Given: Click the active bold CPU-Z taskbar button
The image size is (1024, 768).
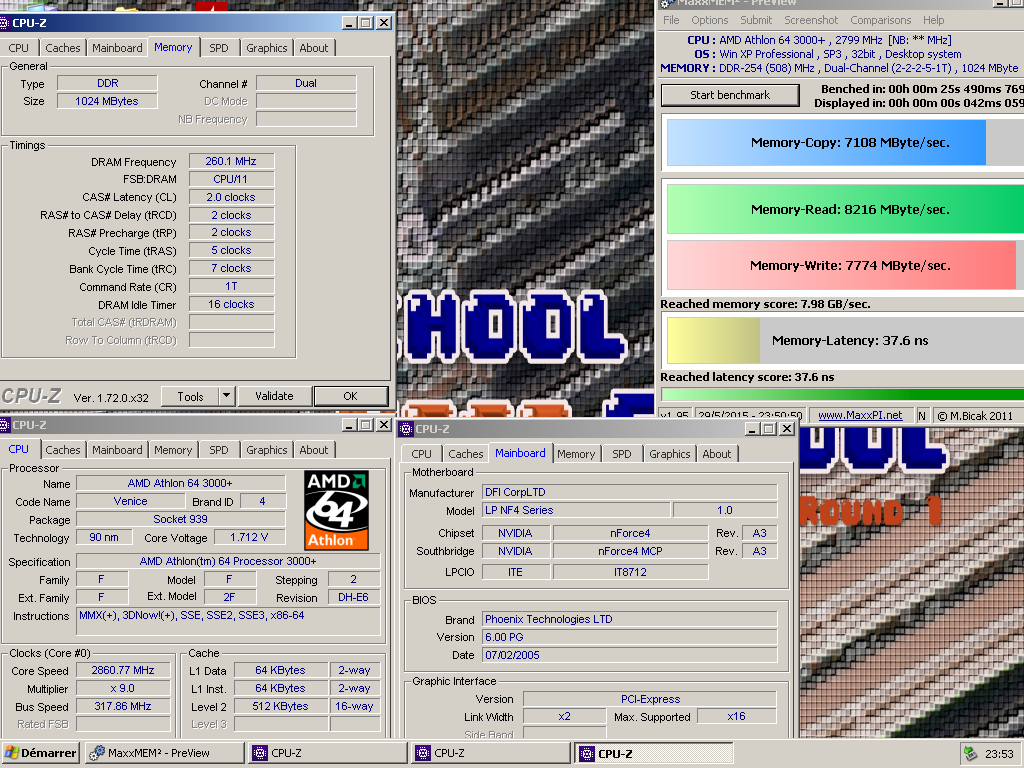Looking at the screenshot, I should pyautogui.click(x=654, y=753).
